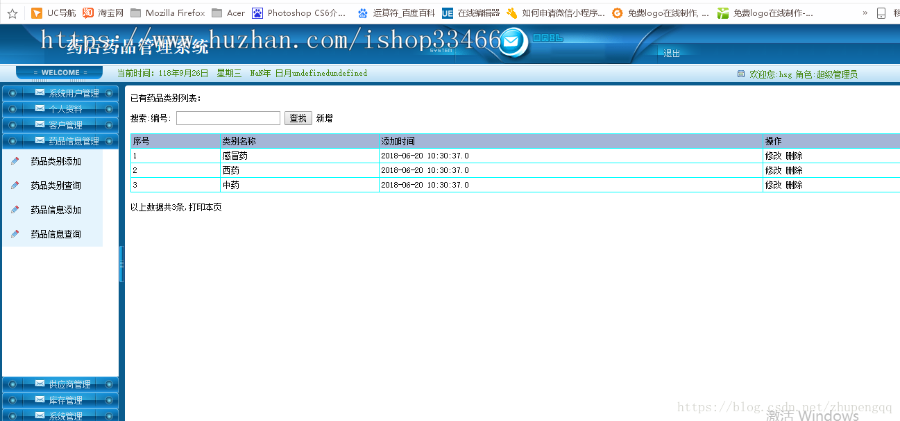Click the 退出 logout link

pos(672,53)
